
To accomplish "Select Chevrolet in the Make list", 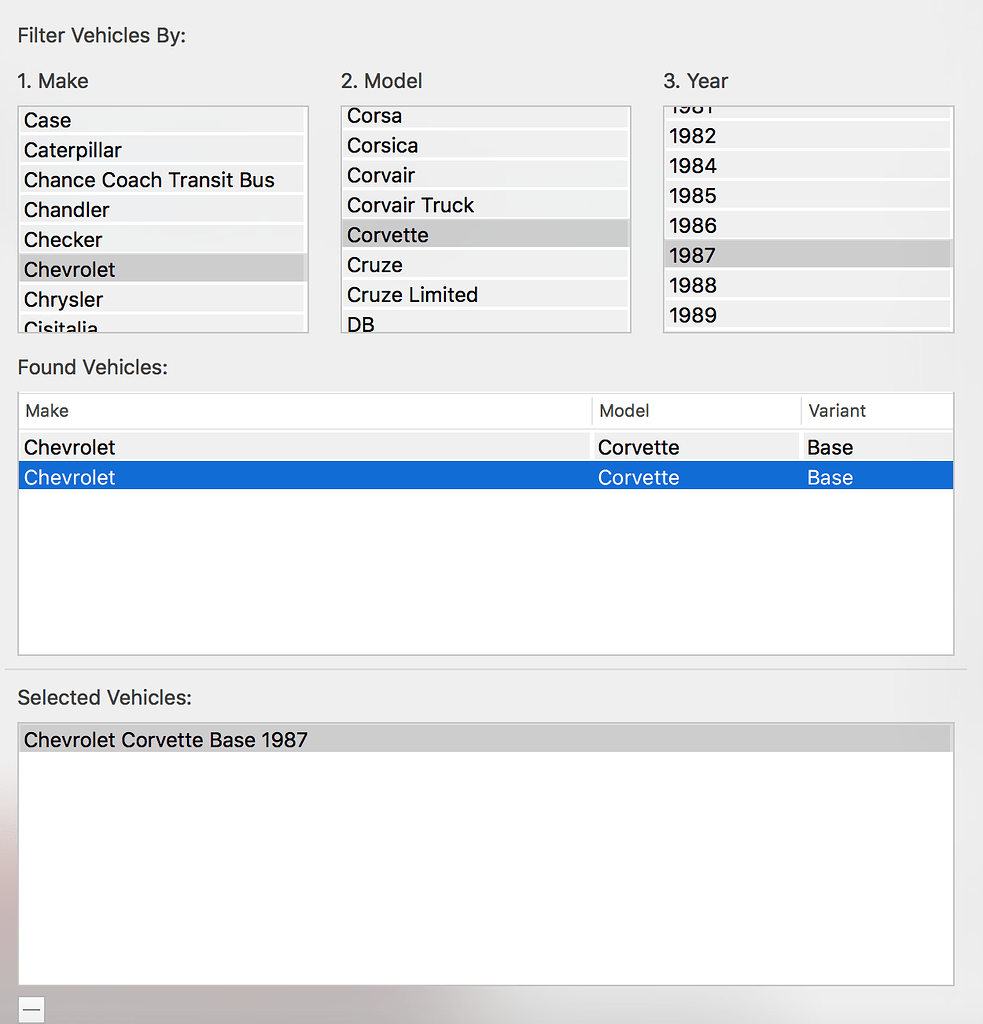I will (x=163, y=270).
